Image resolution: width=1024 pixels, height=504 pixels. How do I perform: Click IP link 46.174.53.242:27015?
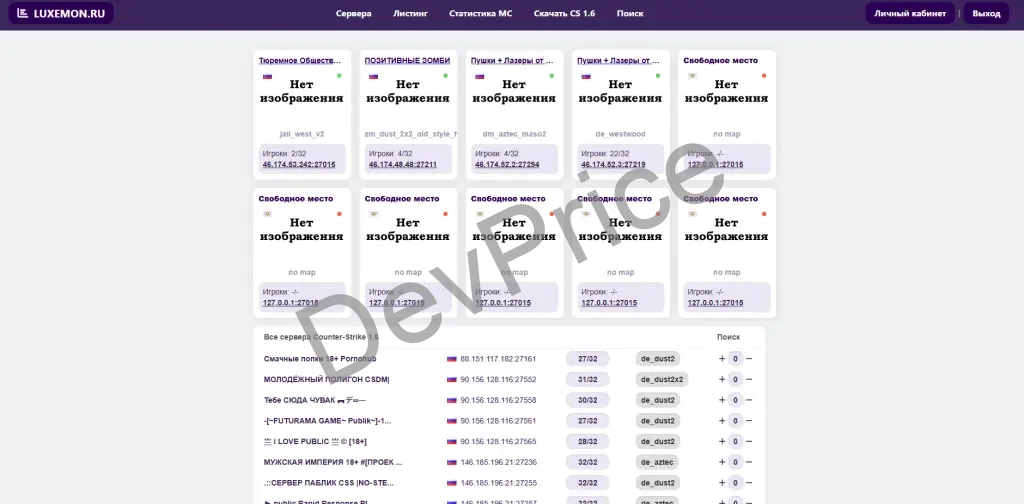click(299, 165)
